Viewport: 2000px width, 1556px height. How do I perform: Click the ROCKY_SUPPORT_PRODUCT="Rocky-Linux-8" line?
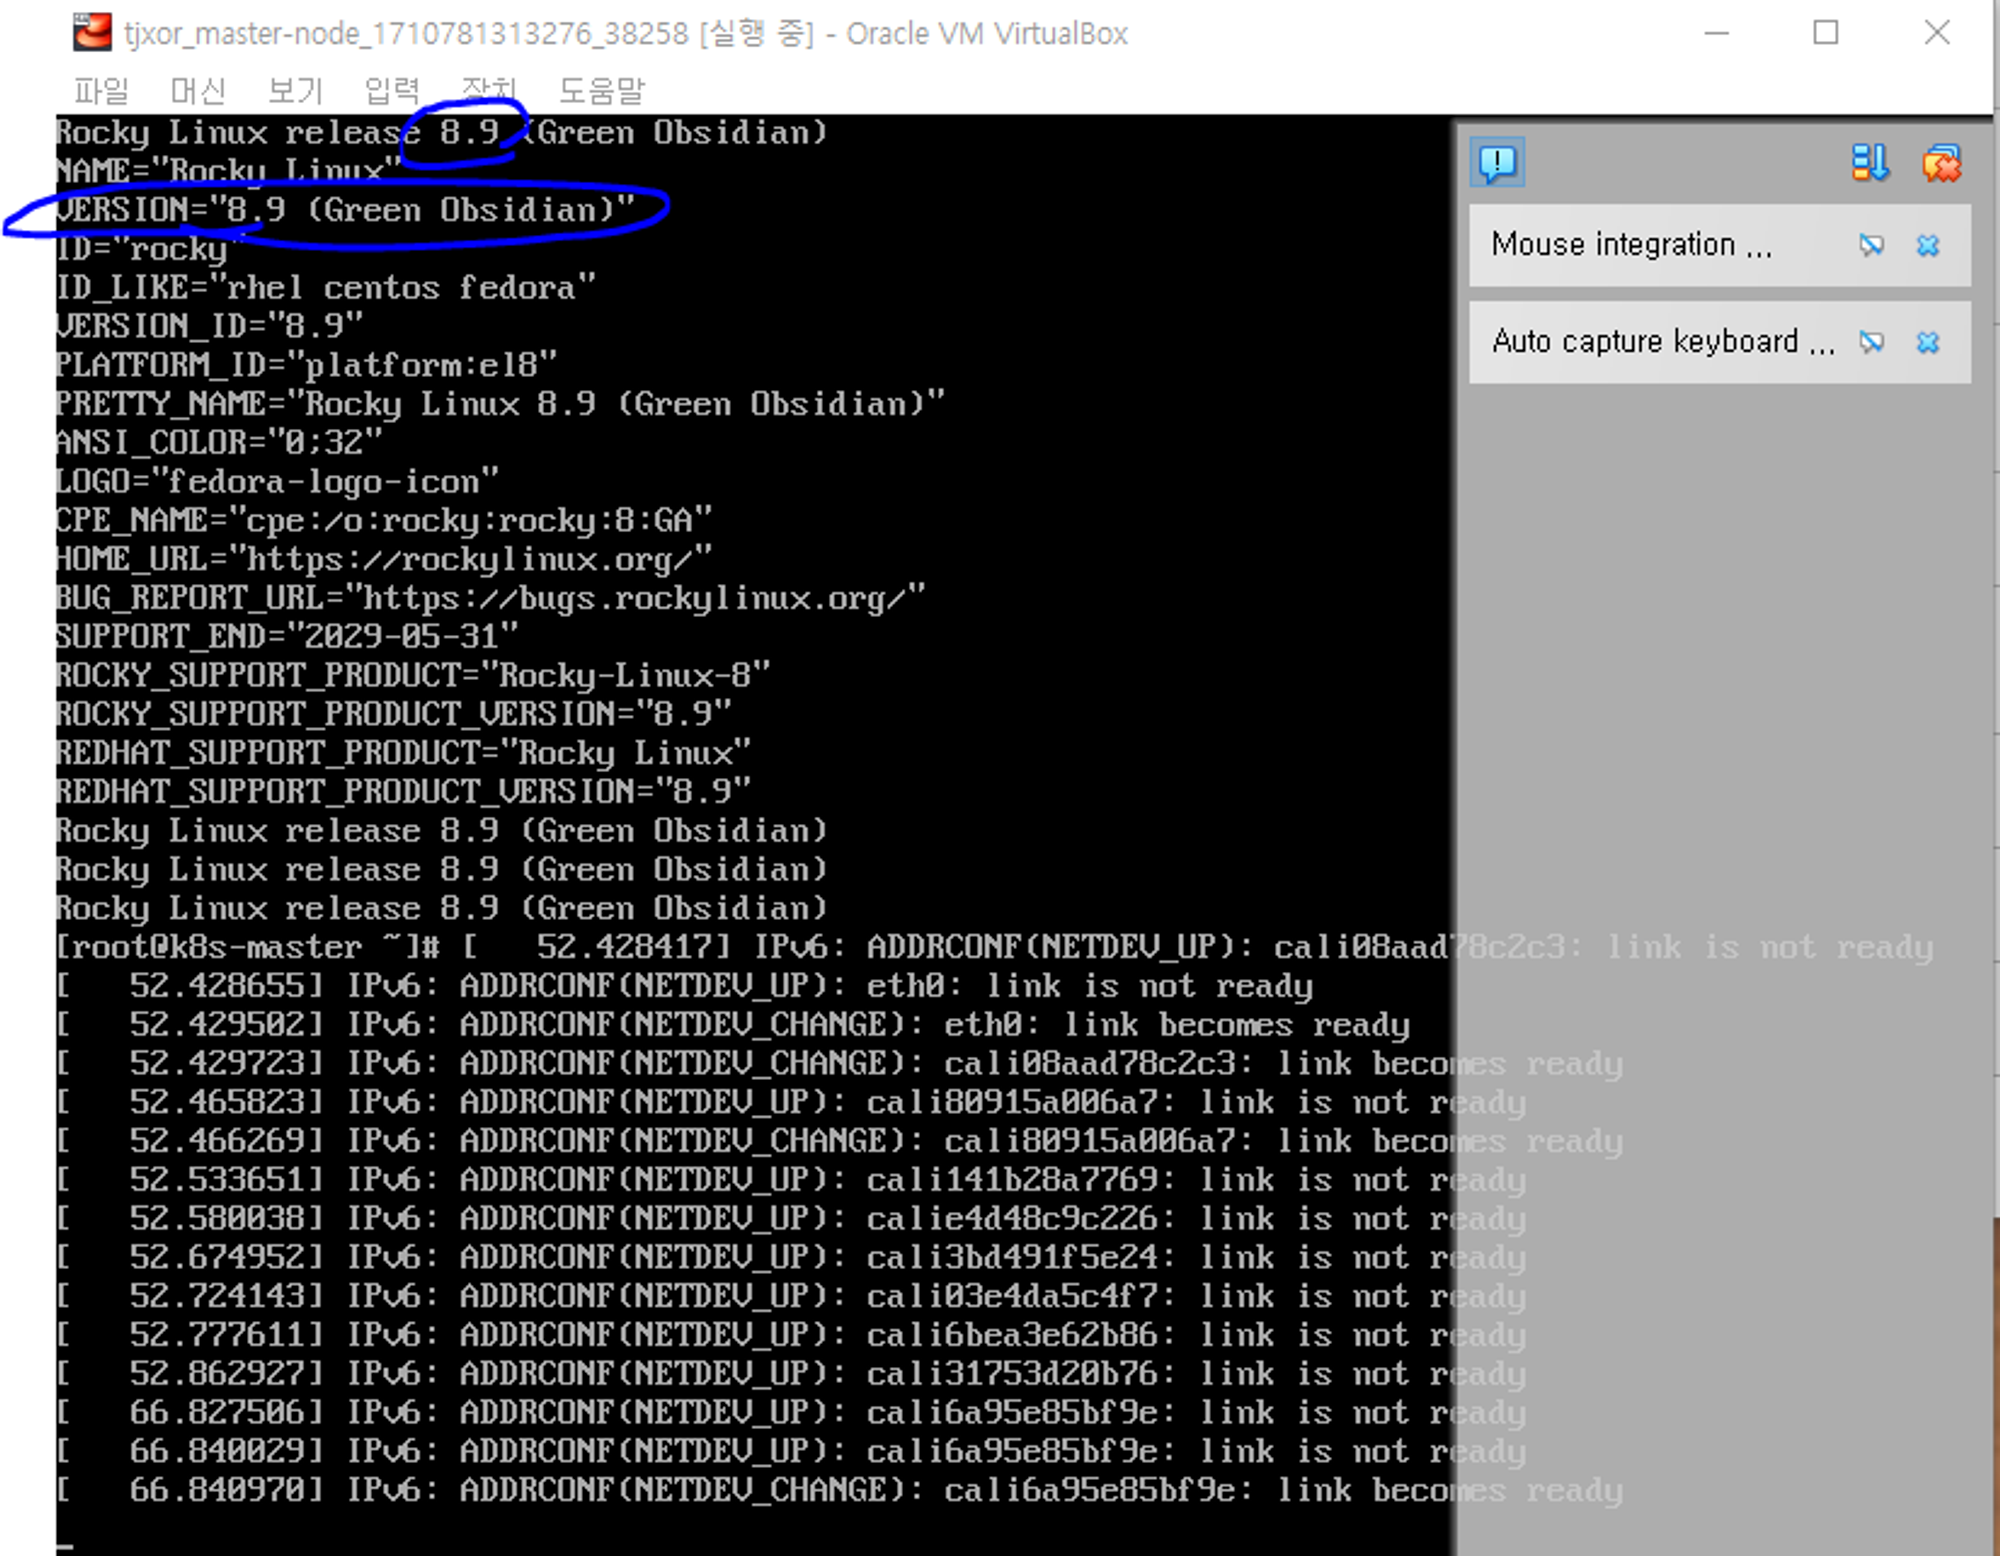(413, 676)
